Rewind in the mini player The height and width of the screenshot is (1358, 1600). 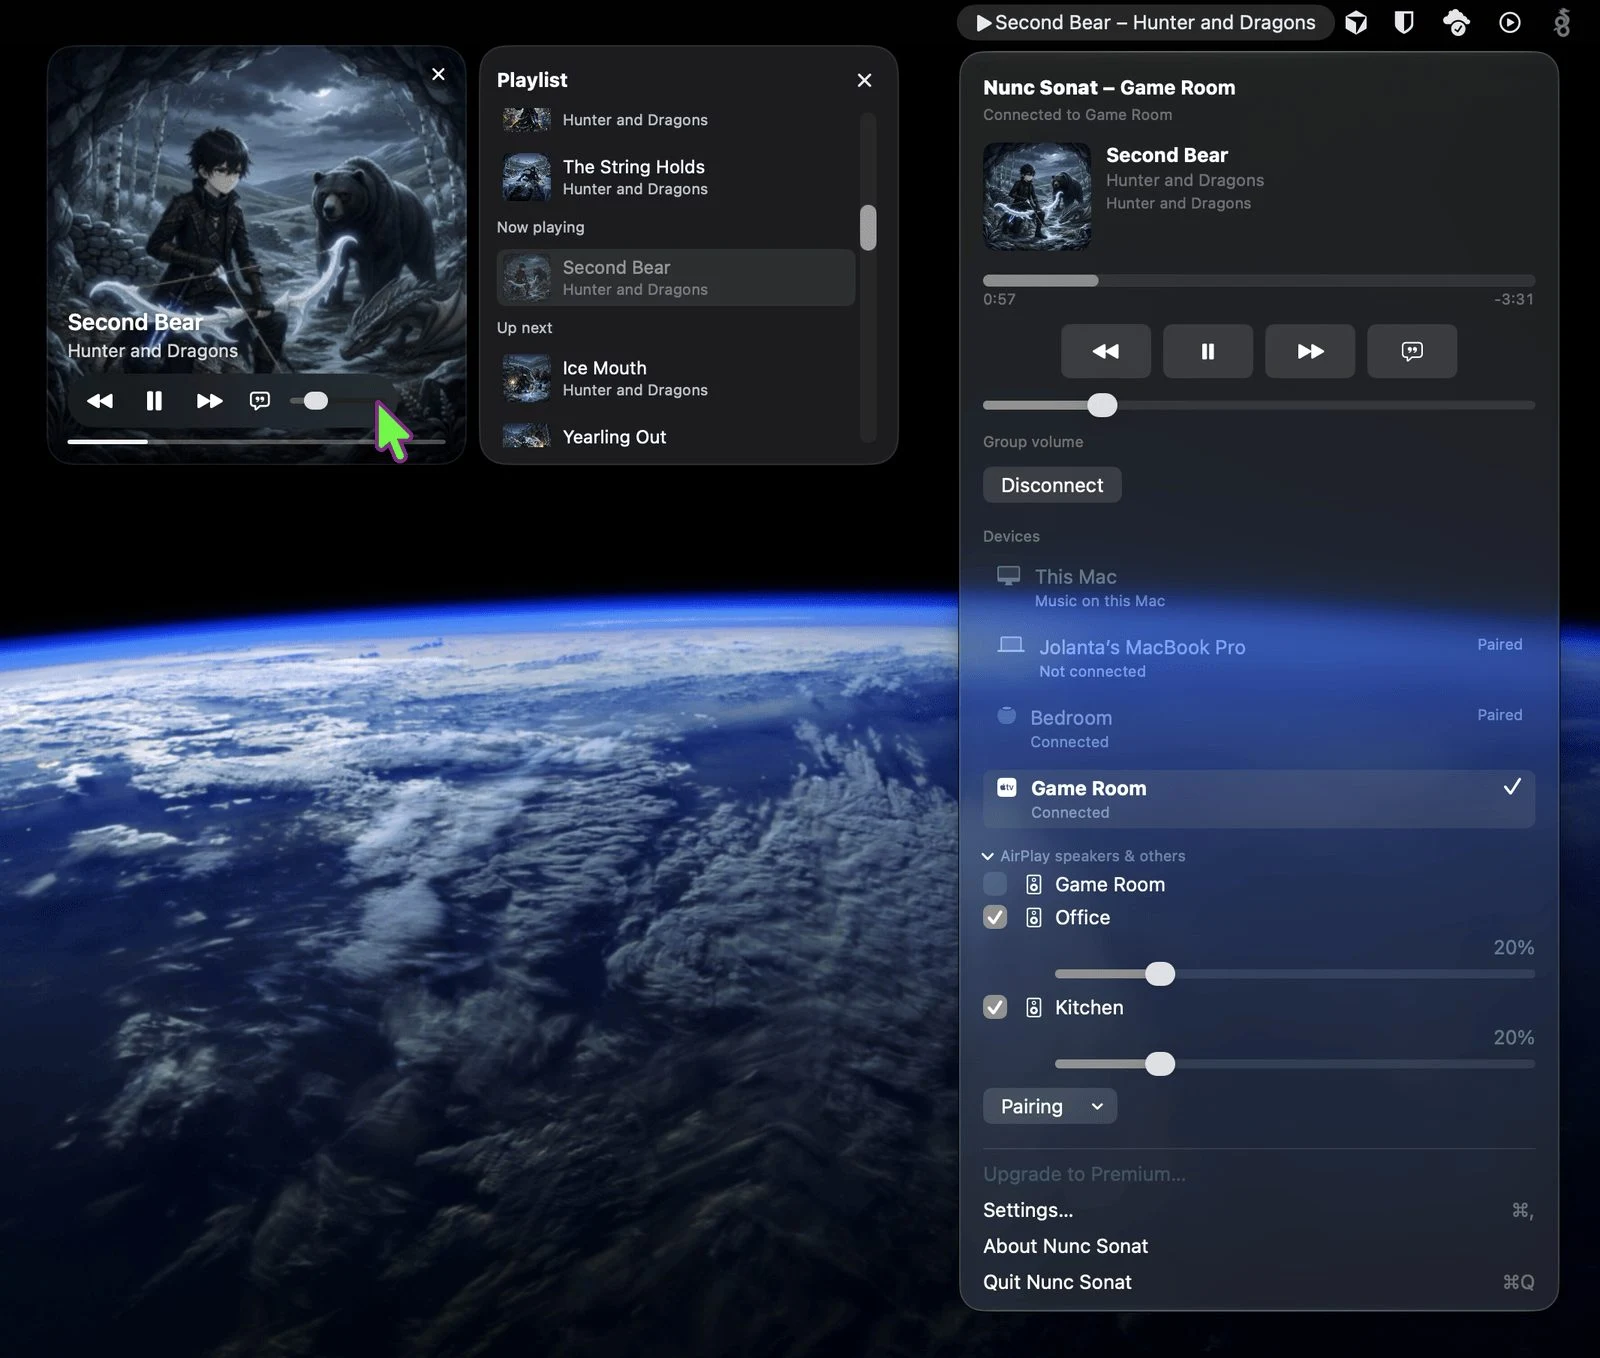point(100,401)
